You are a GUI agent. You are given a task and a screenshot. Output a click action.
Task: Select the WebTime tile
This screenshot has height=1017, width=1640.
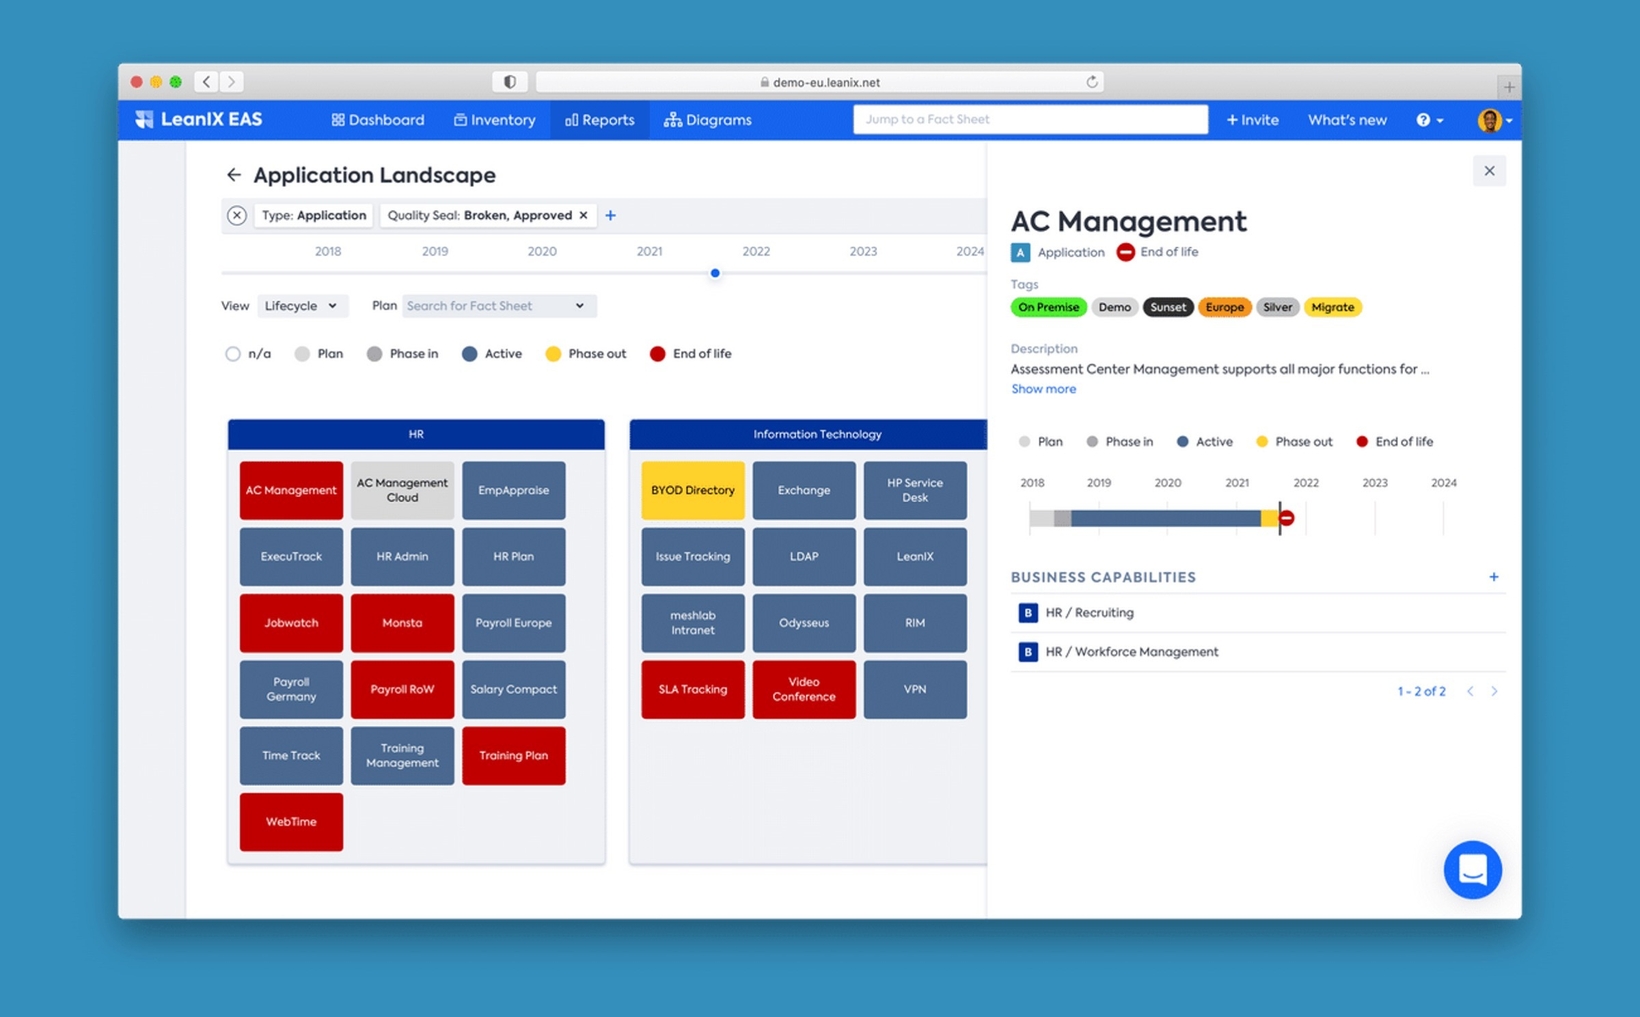[x=291, y=822]
